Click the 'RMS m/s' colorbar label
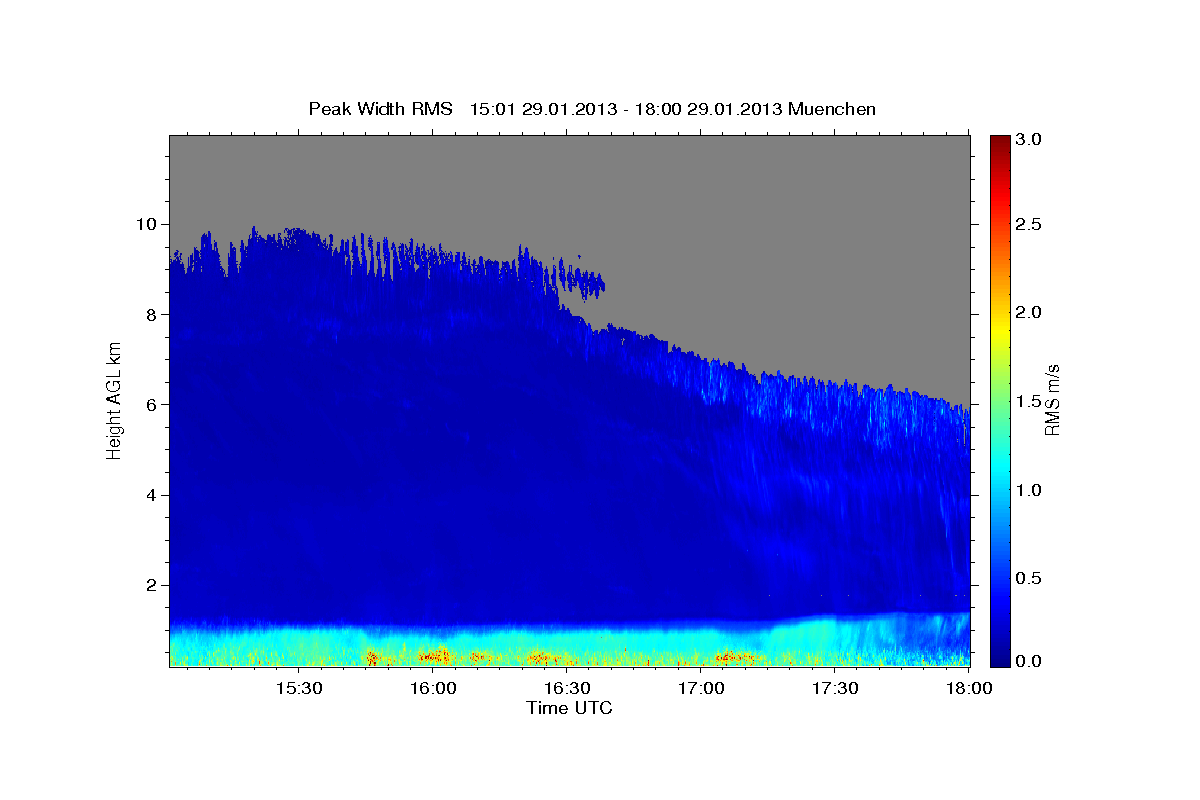1200x800 pixels. 1052,399
